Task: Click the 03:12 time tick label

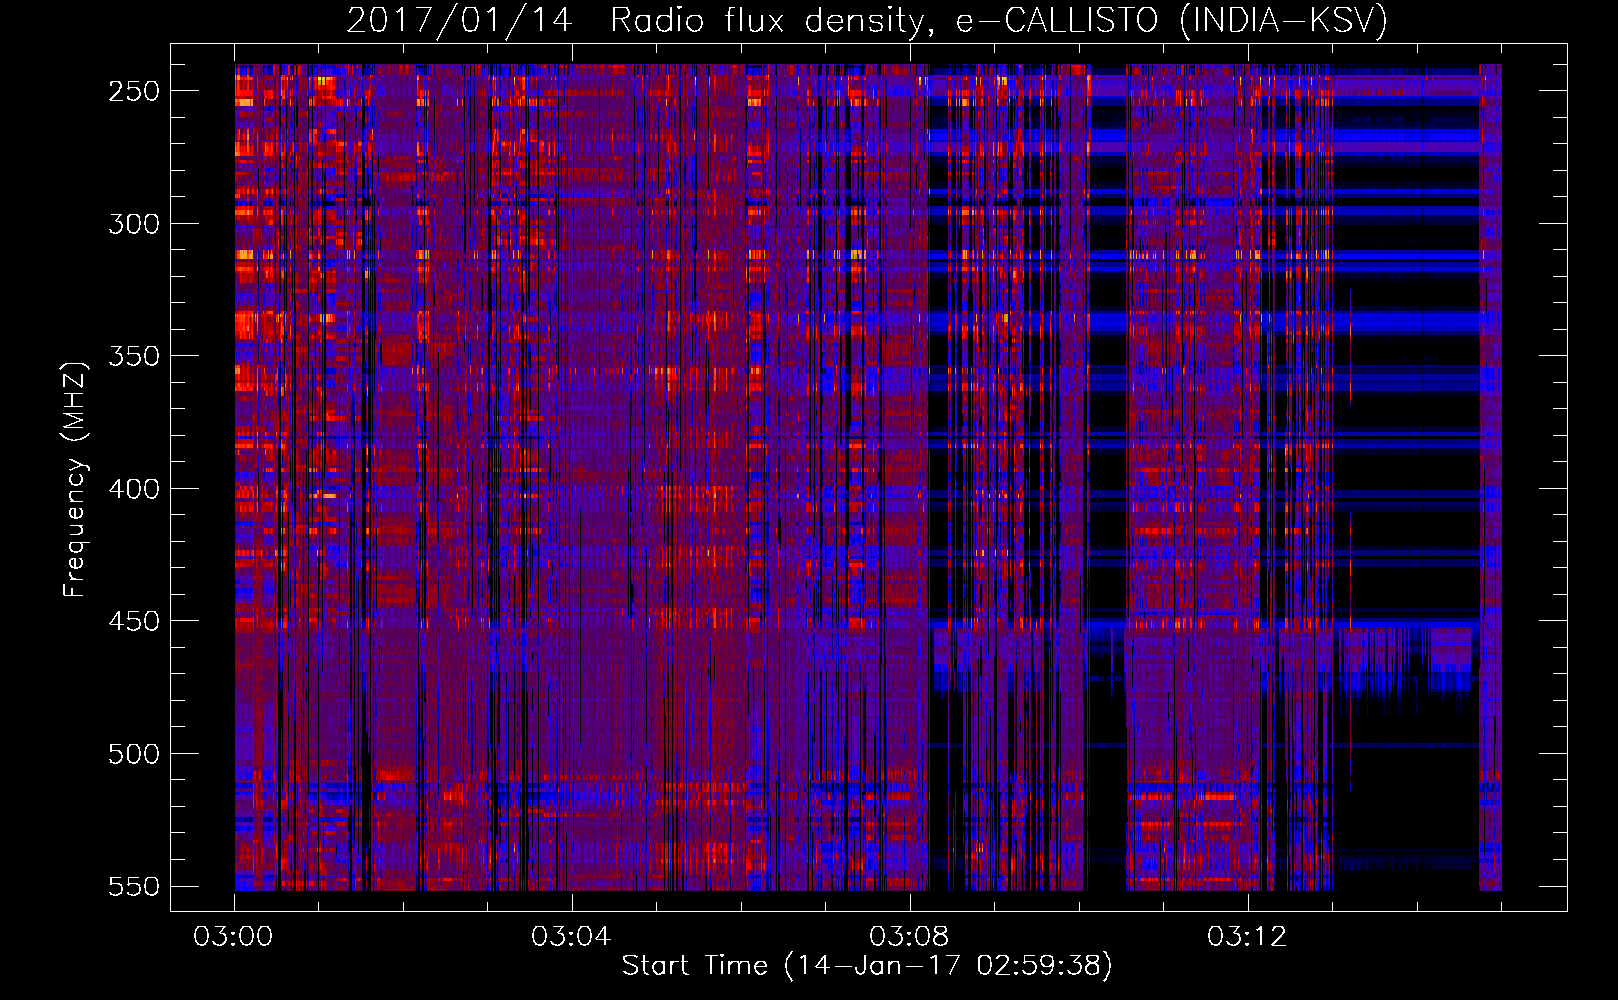Action: point(1247,937)
